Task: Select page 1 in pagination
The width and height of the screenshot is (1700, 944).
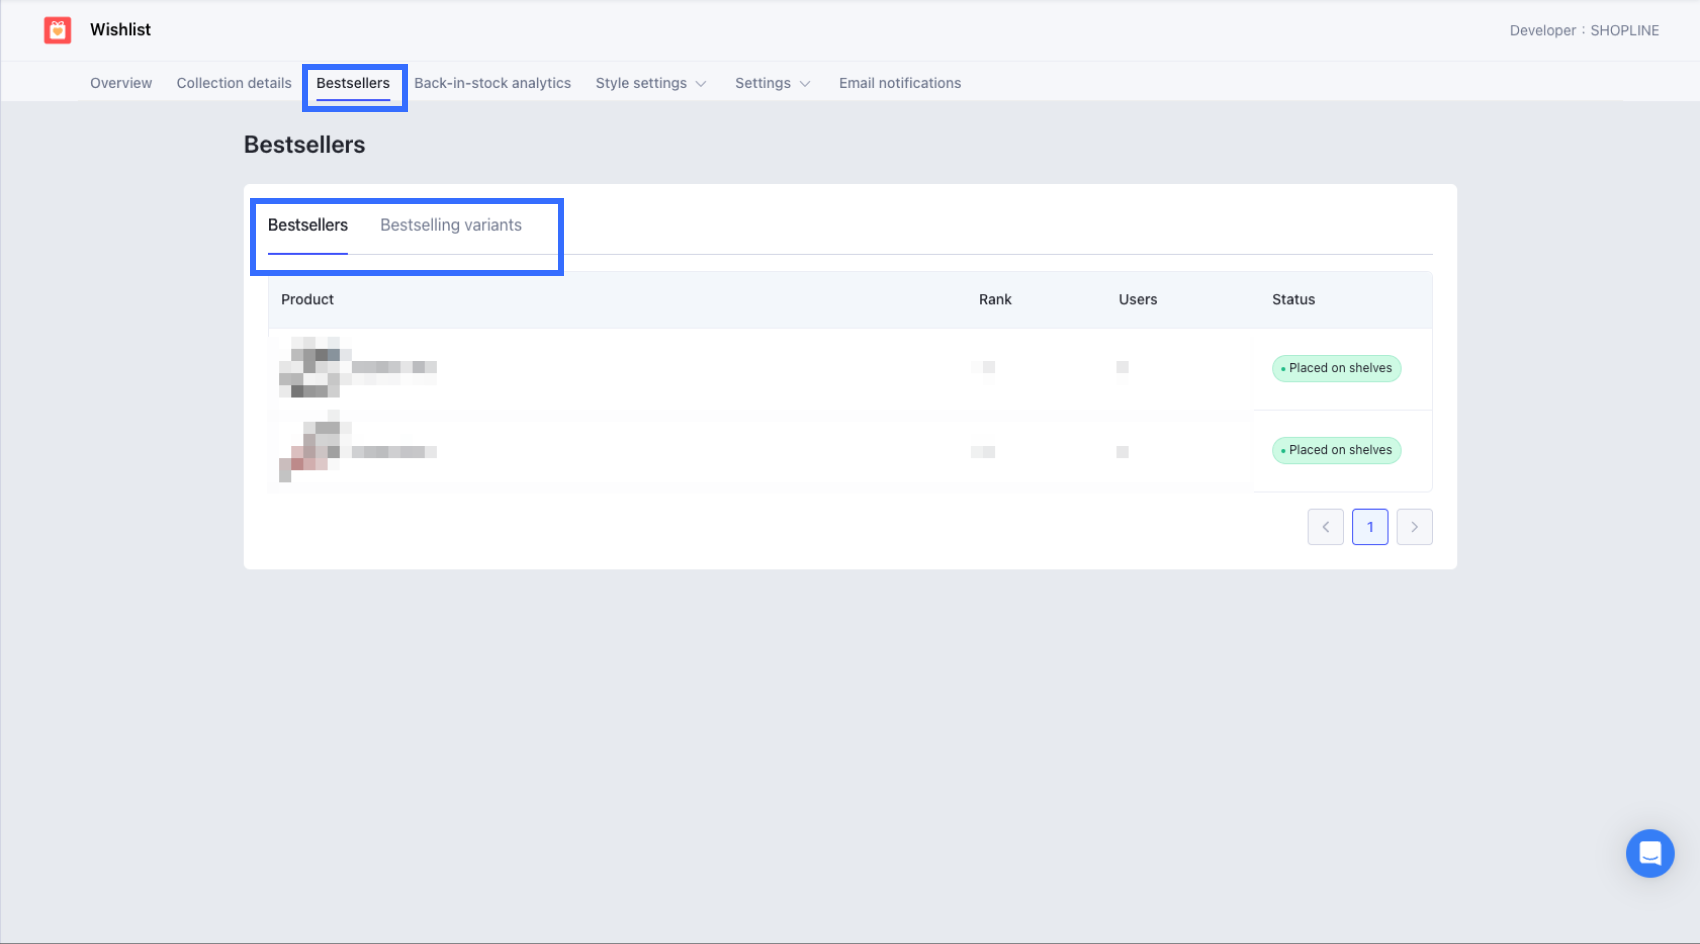Action: point(1370,527)
